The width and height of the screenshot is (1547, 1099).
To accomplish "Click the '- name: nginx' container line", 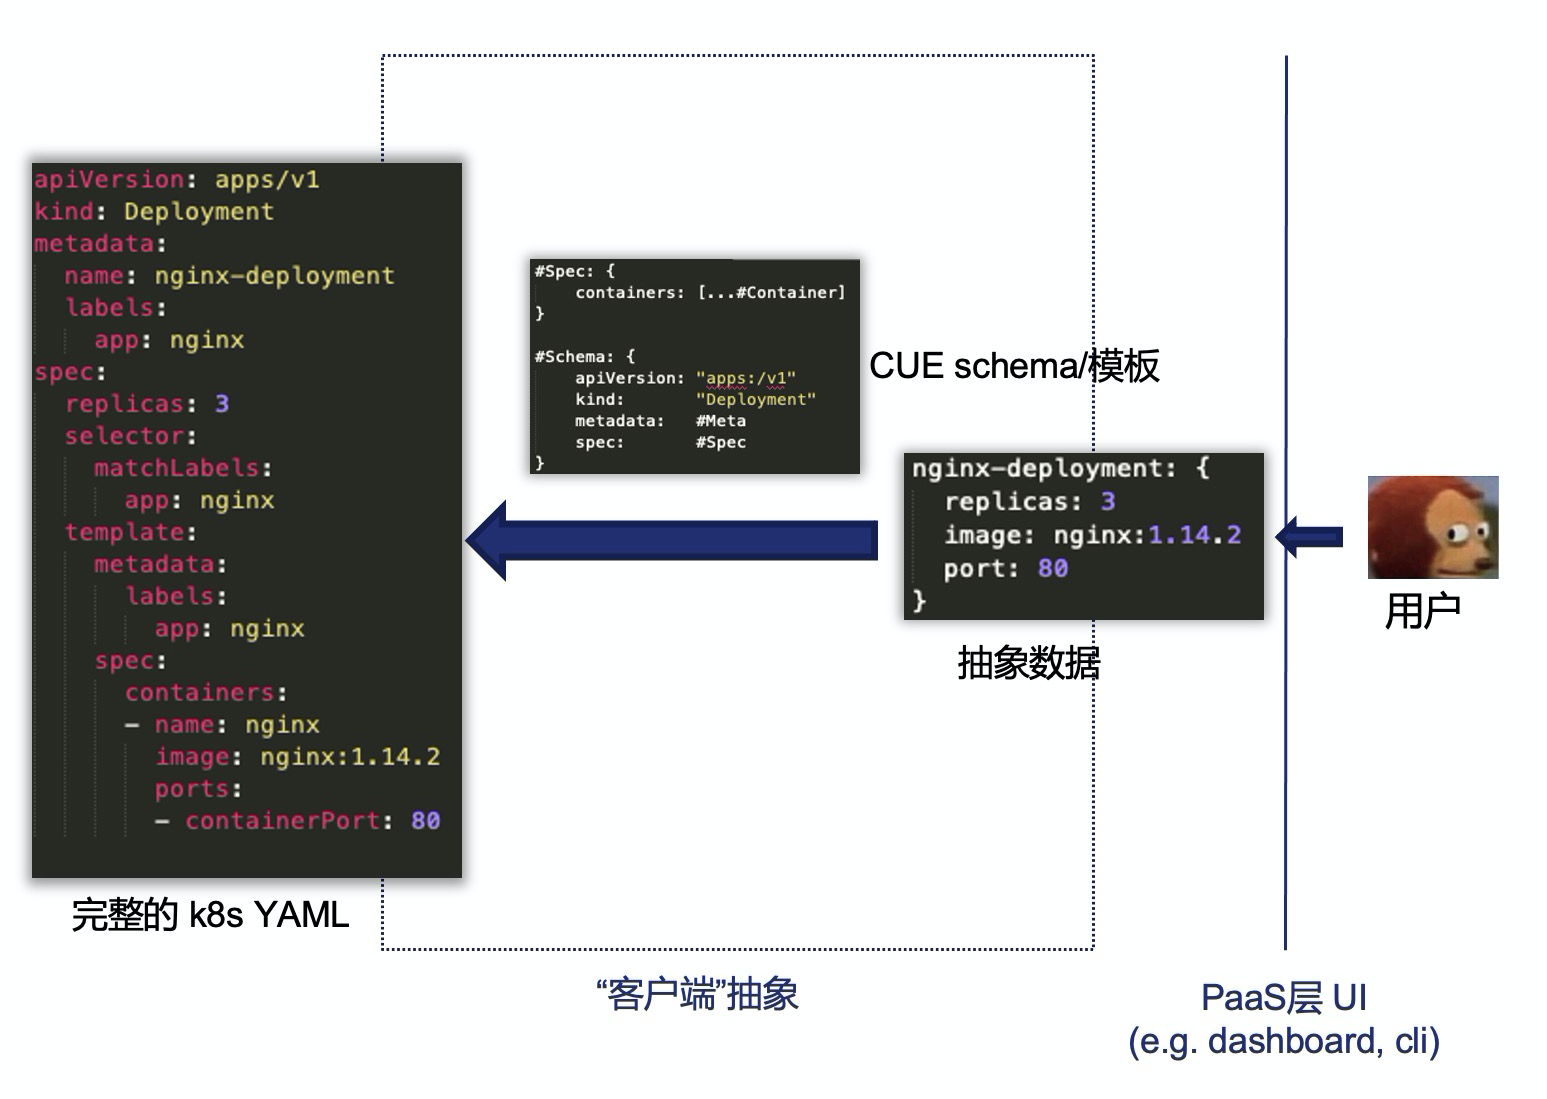I will 222,724.
